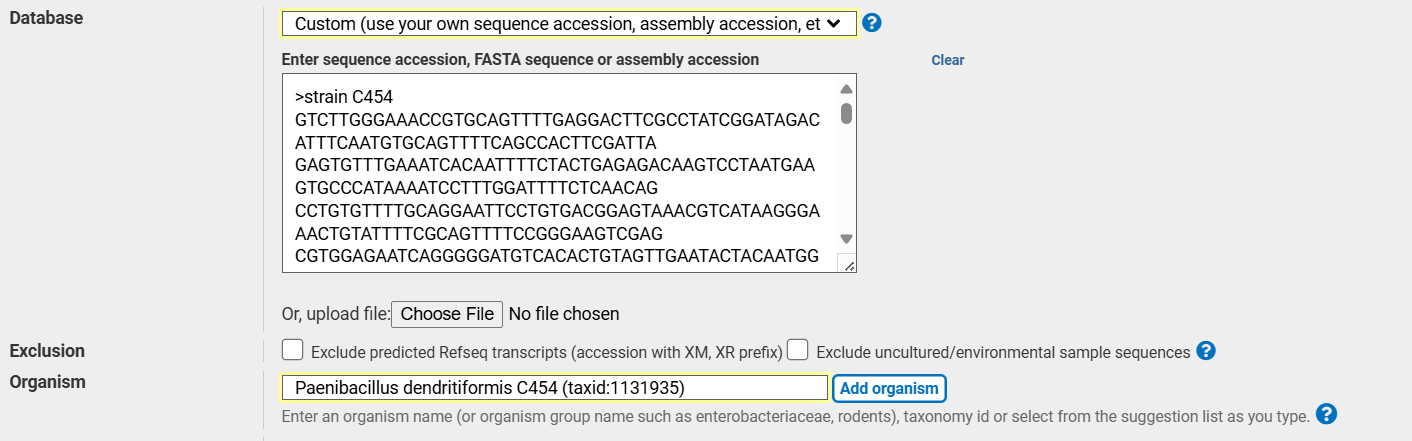Clear the entered FASTA sequence
The image size is (1412, 441).
948,60
